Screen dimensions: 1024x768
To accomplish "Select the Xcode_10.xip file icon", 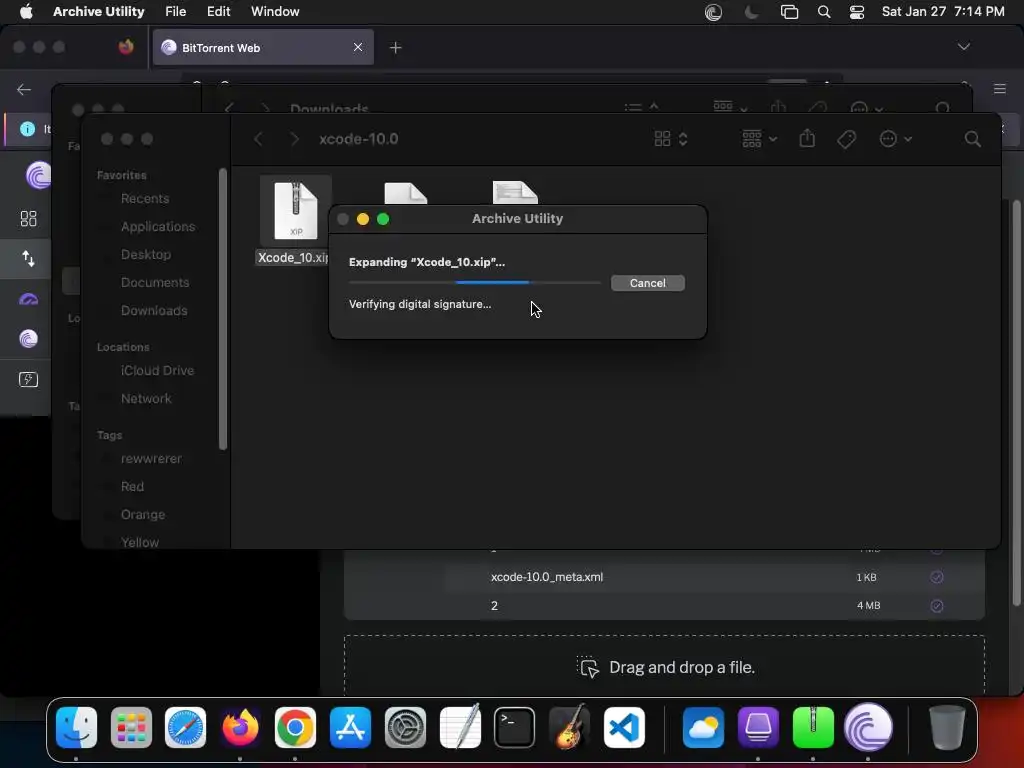I will click(x=296, y=210).
